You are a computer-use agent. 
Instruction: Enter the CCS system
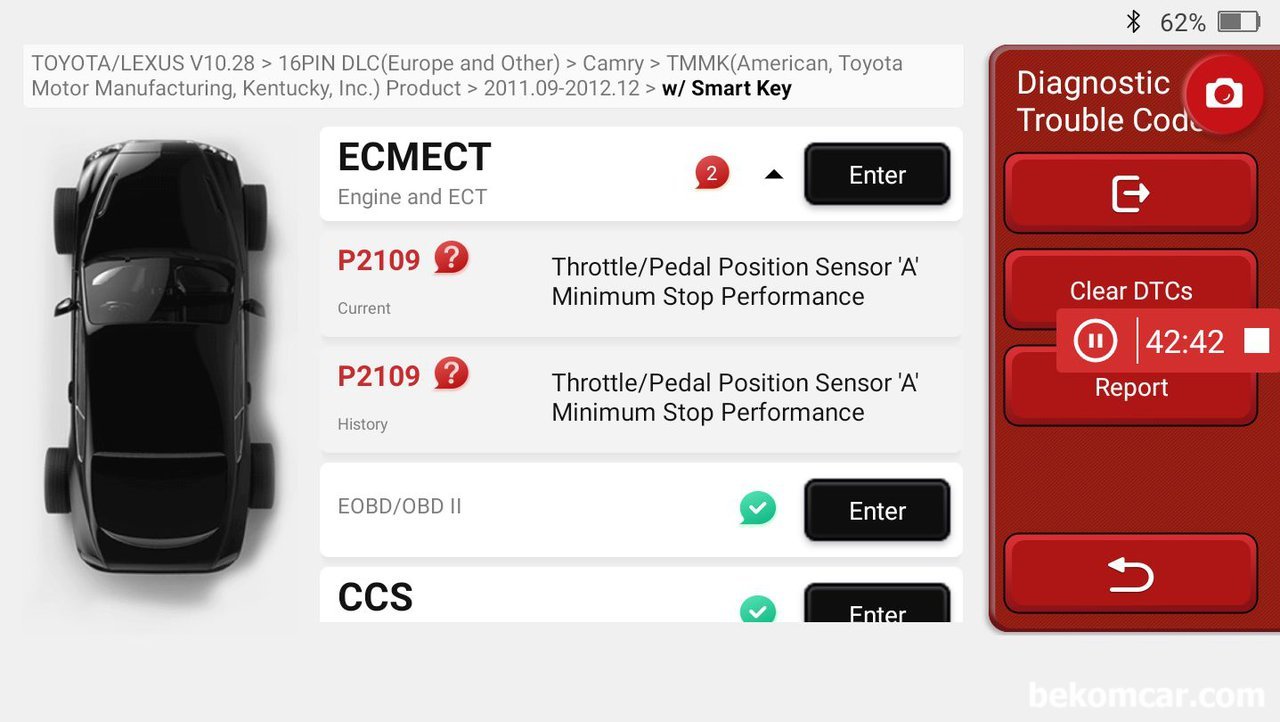pyautogui.click(x=877, y=608)
